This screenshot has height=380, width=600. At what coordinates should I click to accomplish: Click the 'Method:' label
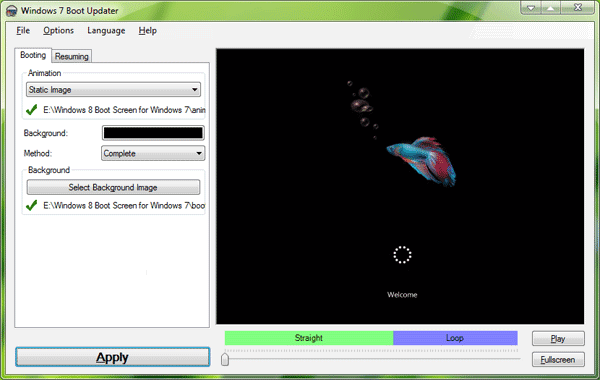click(x=38, y=153)
